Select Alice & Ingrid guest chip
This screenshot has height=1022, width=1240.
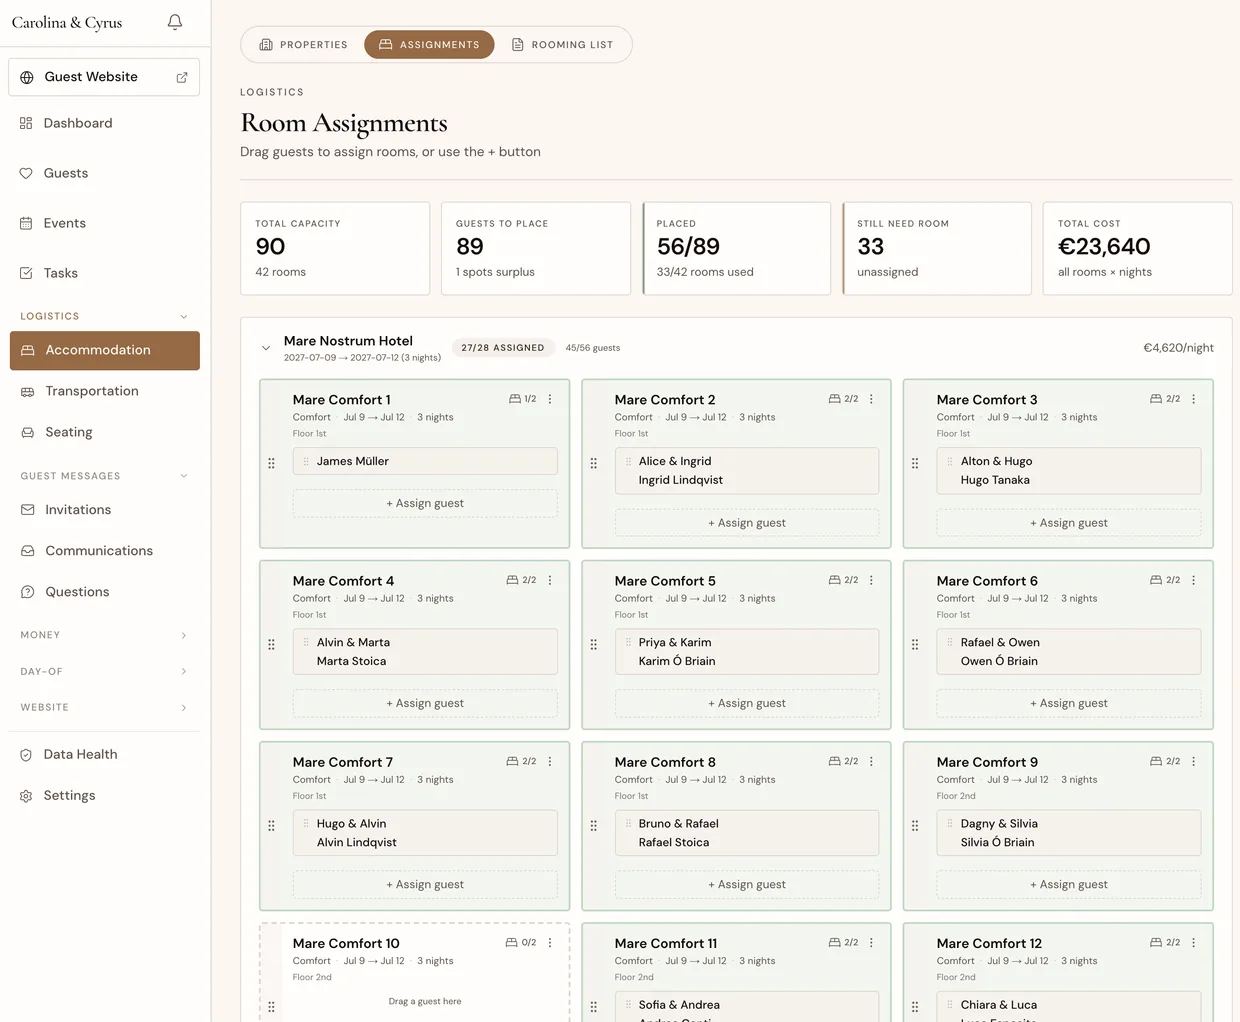(x=747, y=471)
